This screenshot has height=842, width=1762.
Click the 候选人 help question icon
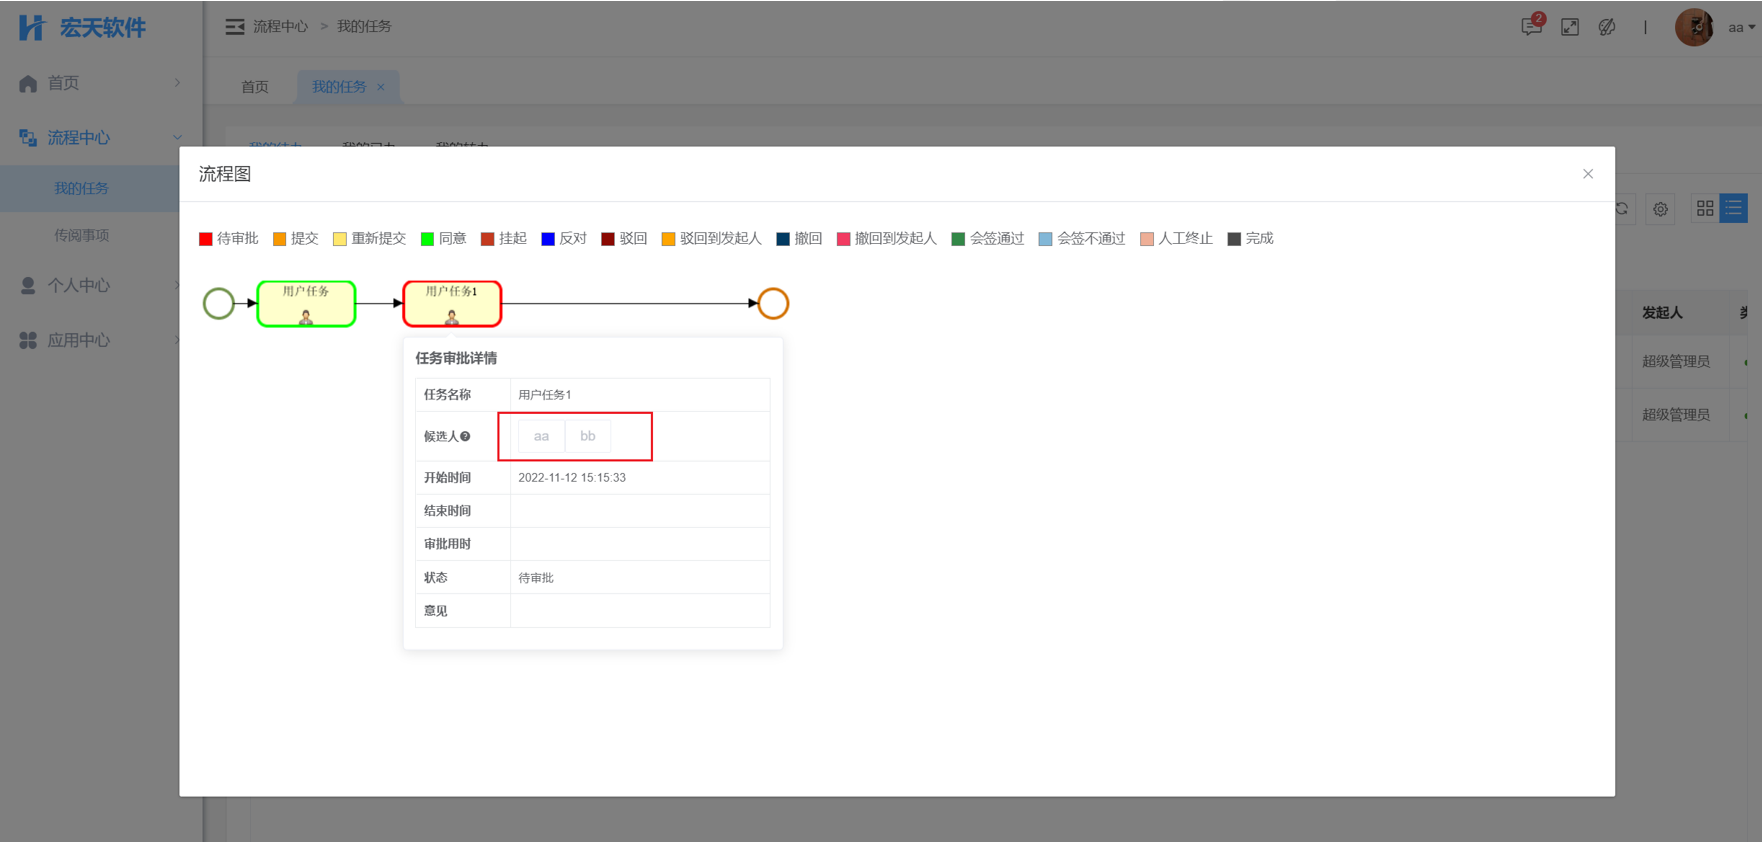[x=465, y=437]
